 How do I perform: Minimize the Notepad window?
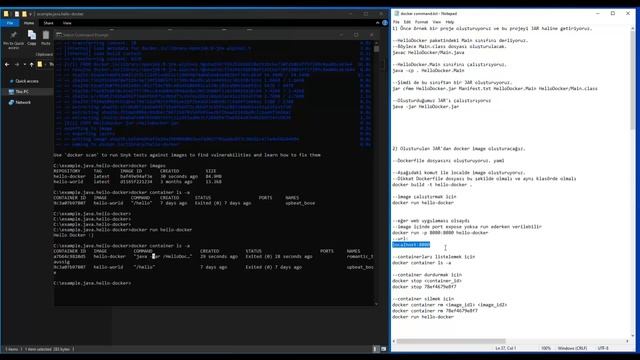pos(598,13)
